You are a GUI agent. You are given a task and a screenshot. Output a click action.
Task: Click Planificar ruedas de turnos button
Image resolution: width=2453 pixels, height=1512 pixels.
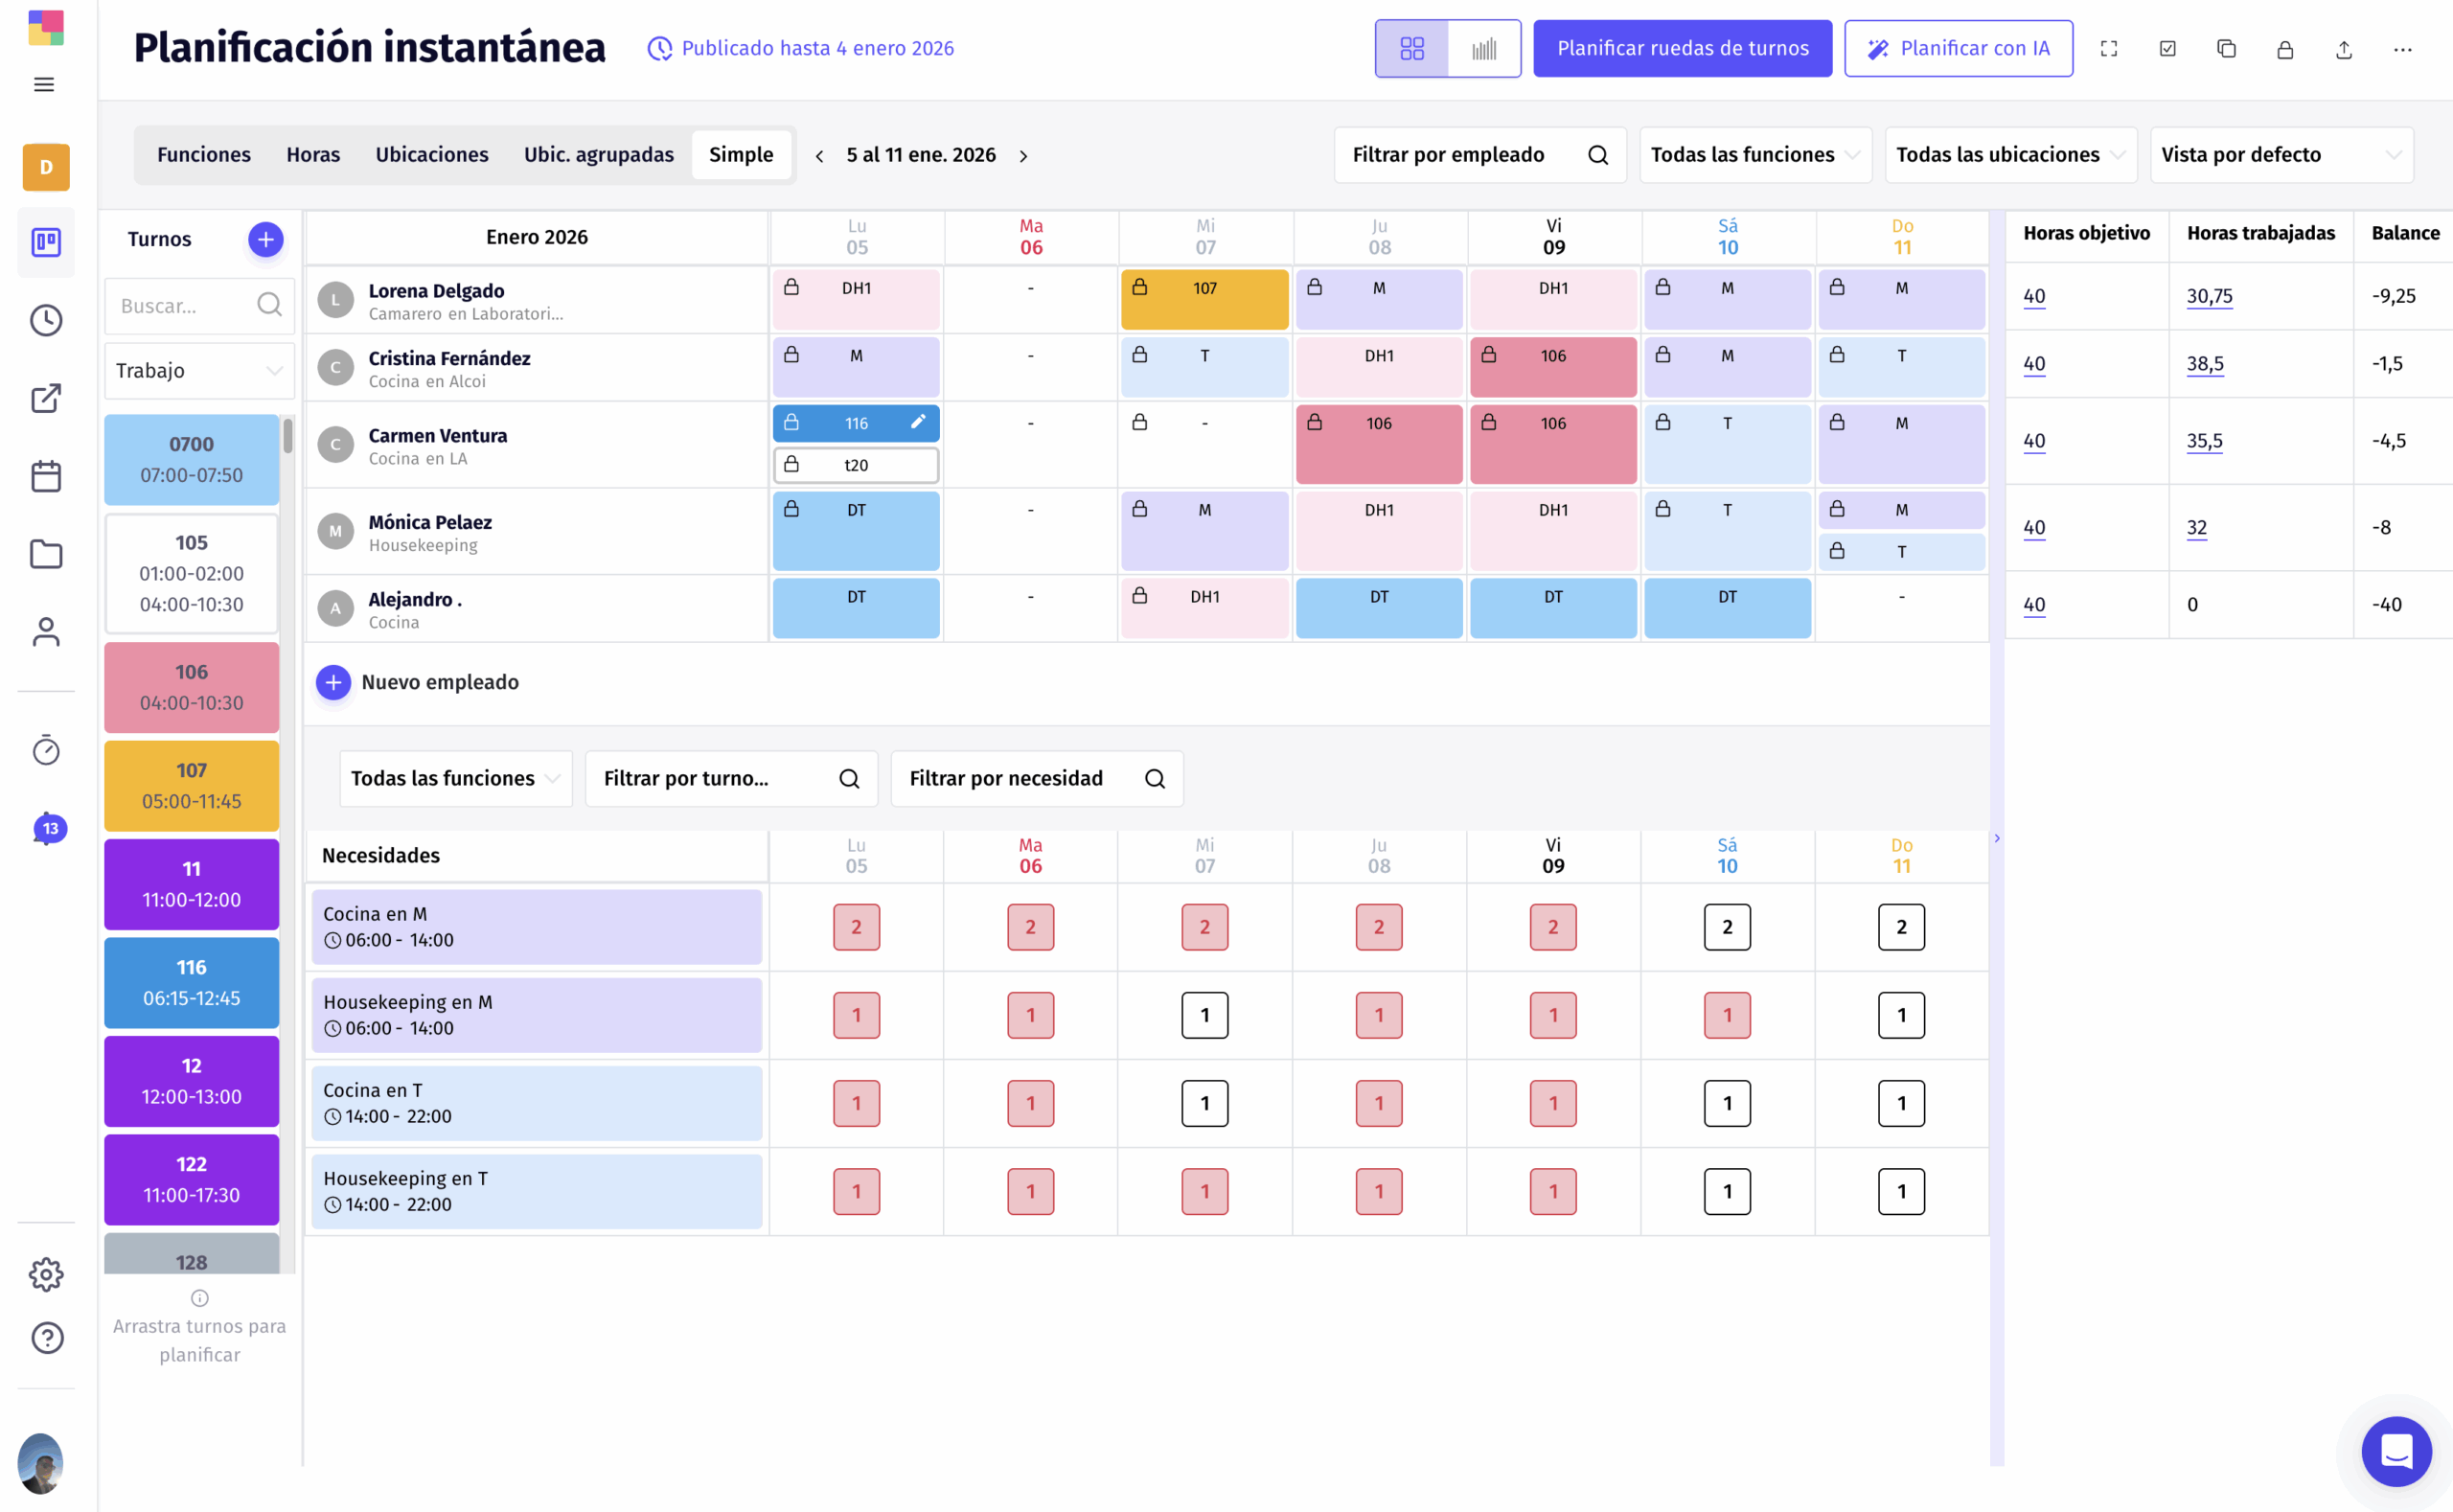click(1682, 49)
